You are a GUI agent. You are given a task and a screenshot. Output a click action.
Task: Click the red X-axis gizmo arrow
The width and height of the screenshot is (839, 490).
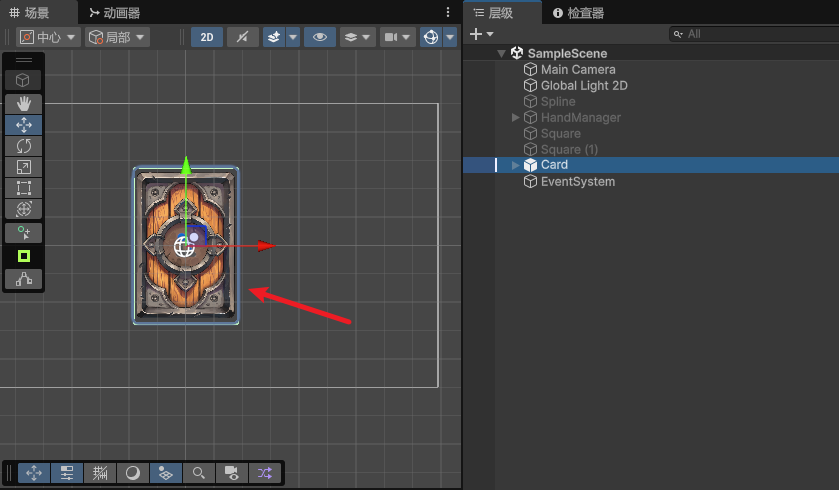pos(266,246)
